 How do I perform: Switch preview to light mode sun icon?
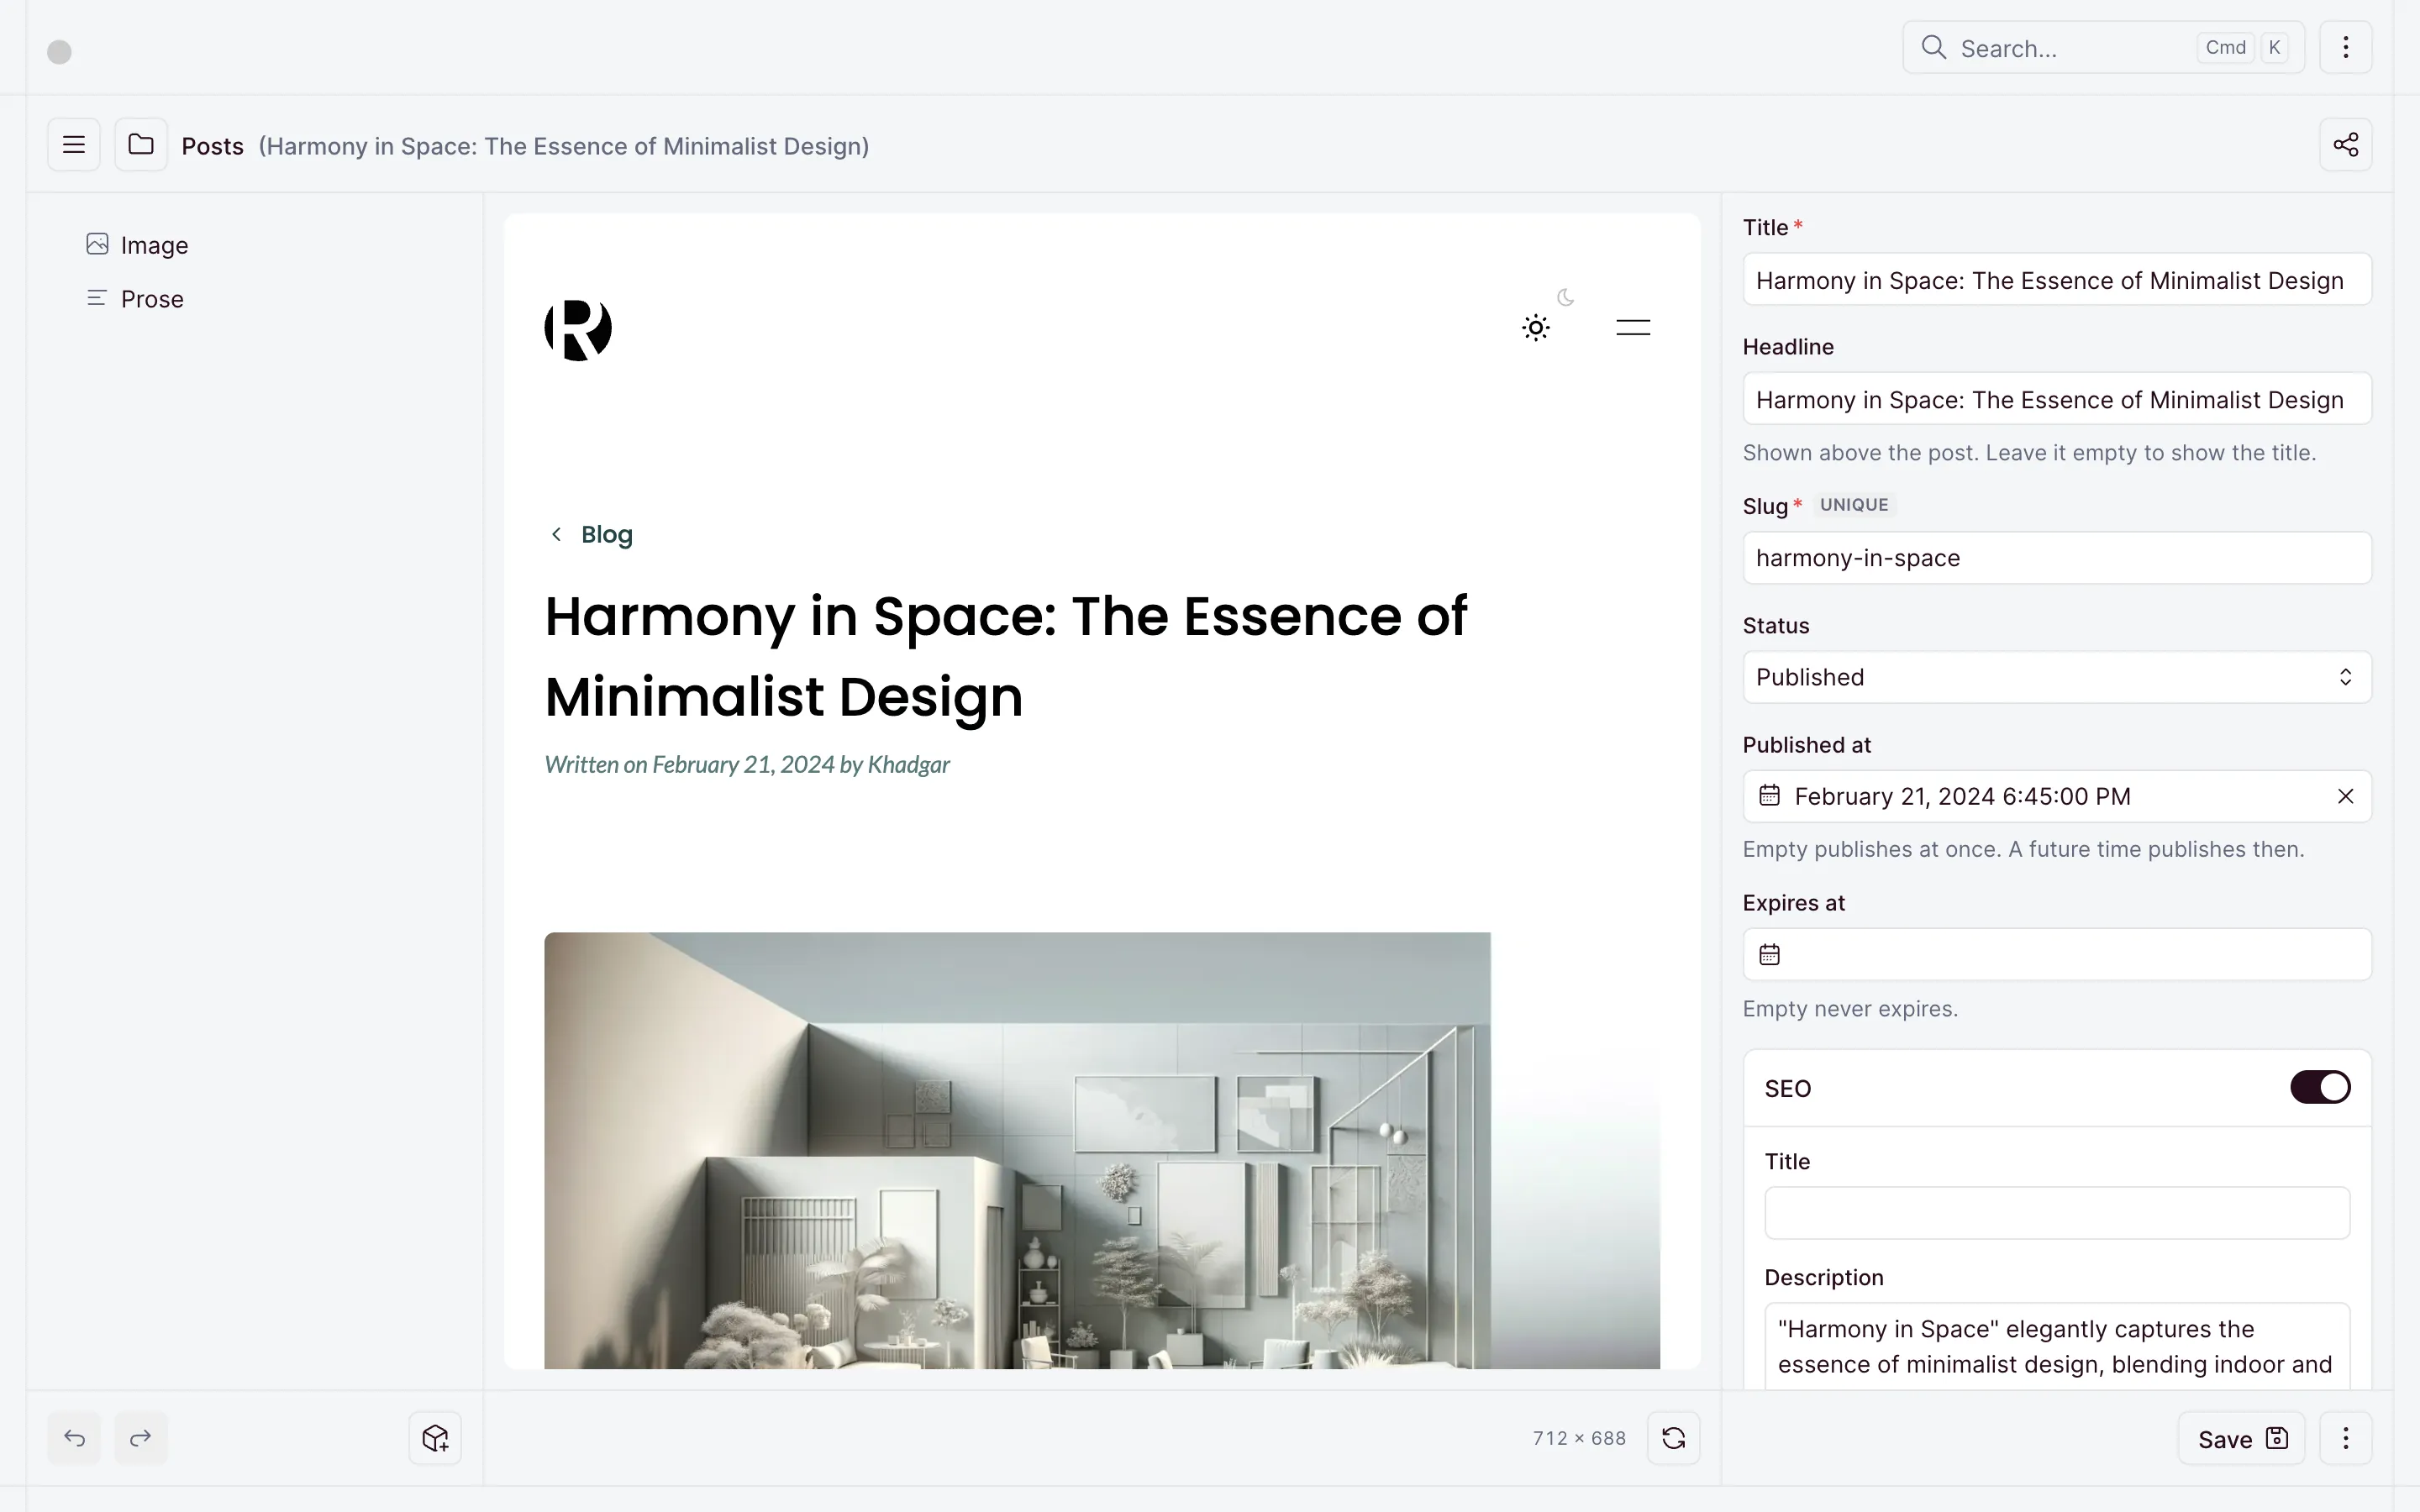tap(1536, 328)
